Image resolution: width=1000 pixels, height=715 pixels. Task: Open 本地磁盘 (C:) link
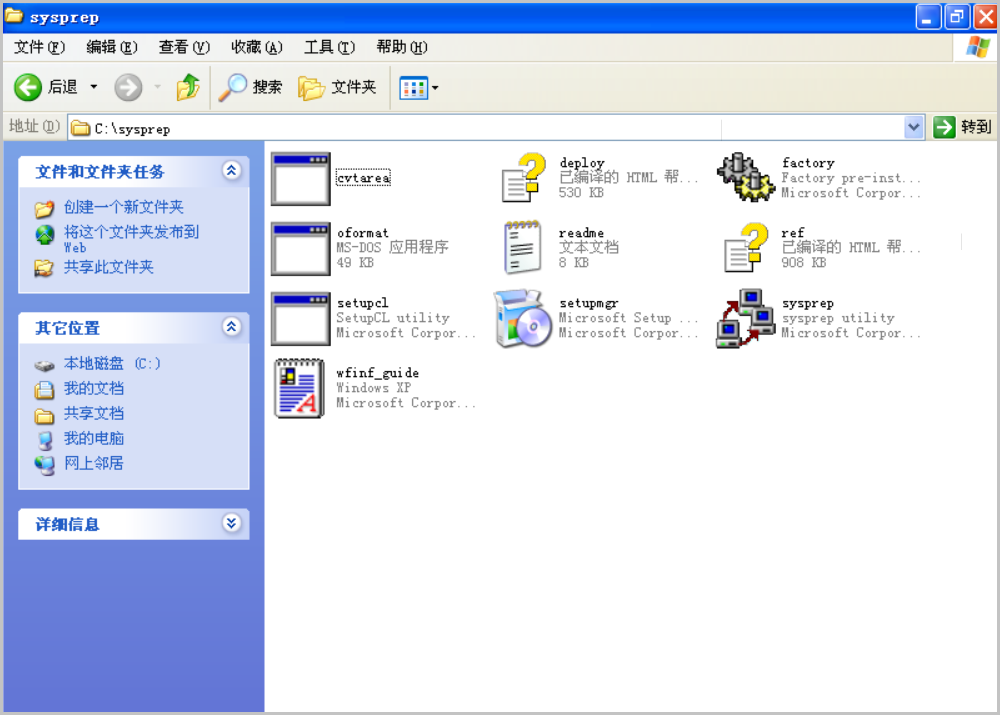tap(112, 364)
